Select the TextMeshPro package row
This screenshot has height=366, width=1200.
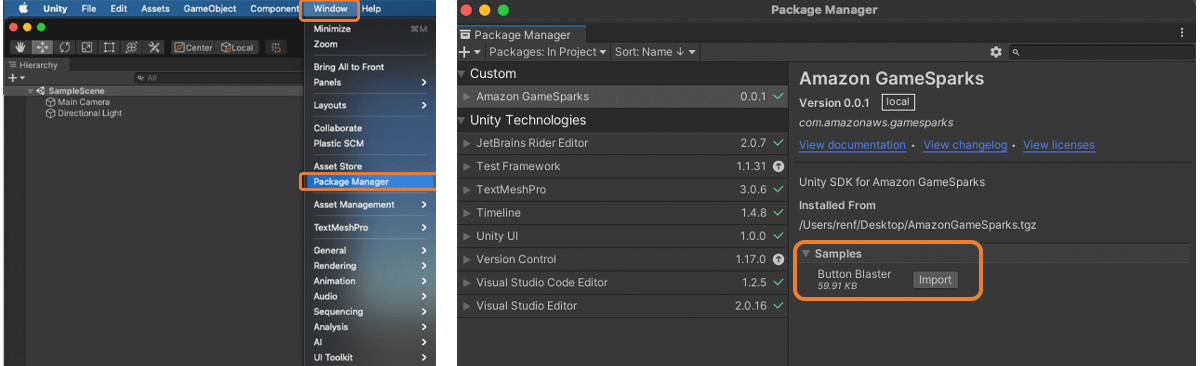coord(622,189)
